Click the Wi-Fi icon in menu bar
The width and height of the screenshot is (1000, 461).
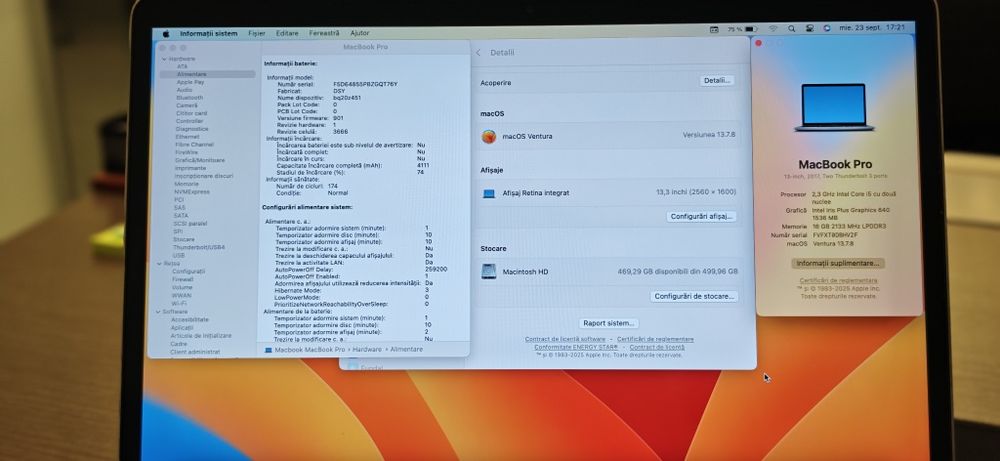point(774,29)
